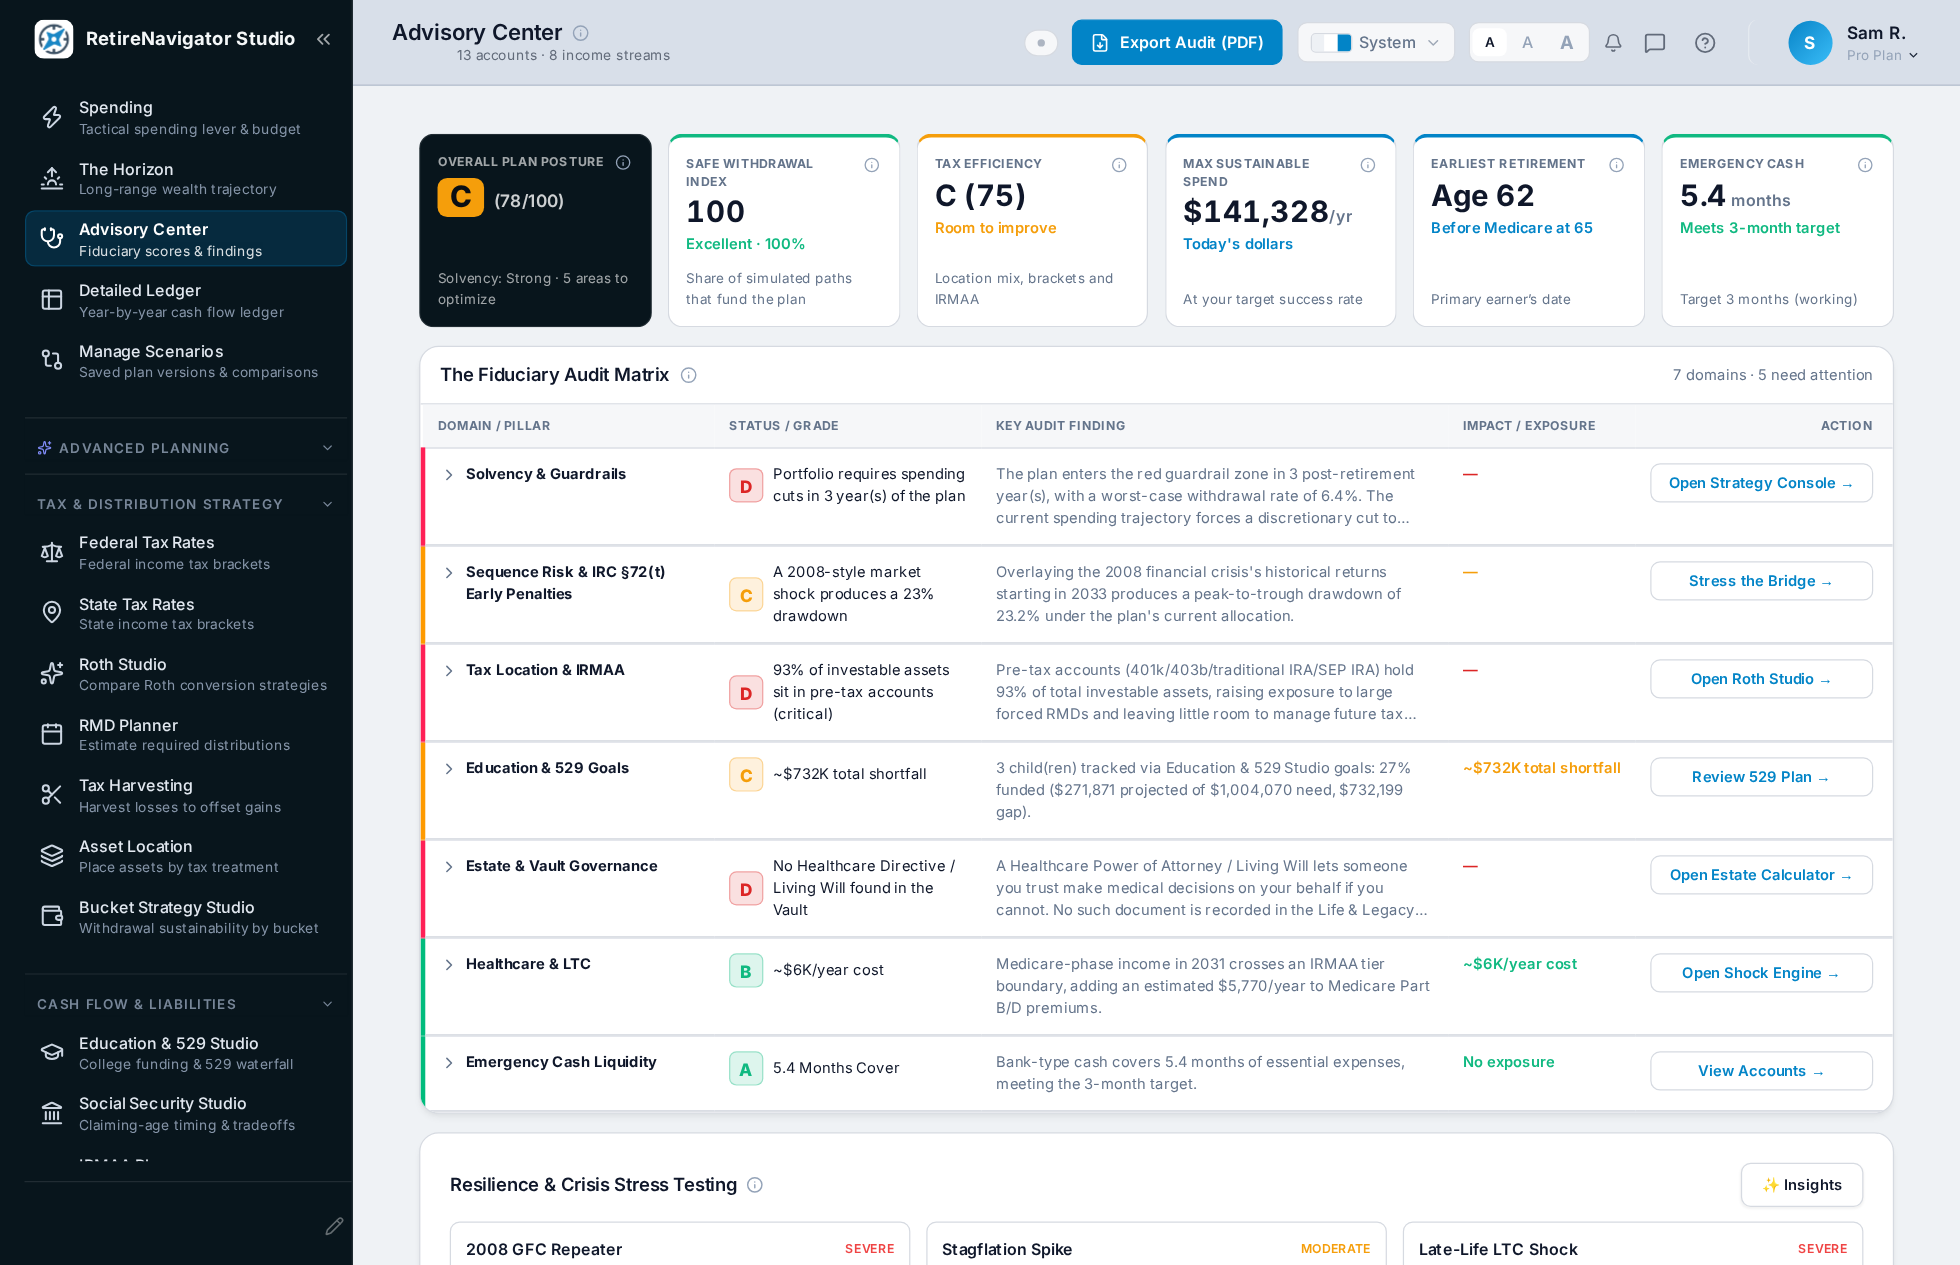Image resolution: width=1960 pixels, height=1265 pixels.
Task: Click Open Strategy Console button
Action: click(x=1761, y=483)
